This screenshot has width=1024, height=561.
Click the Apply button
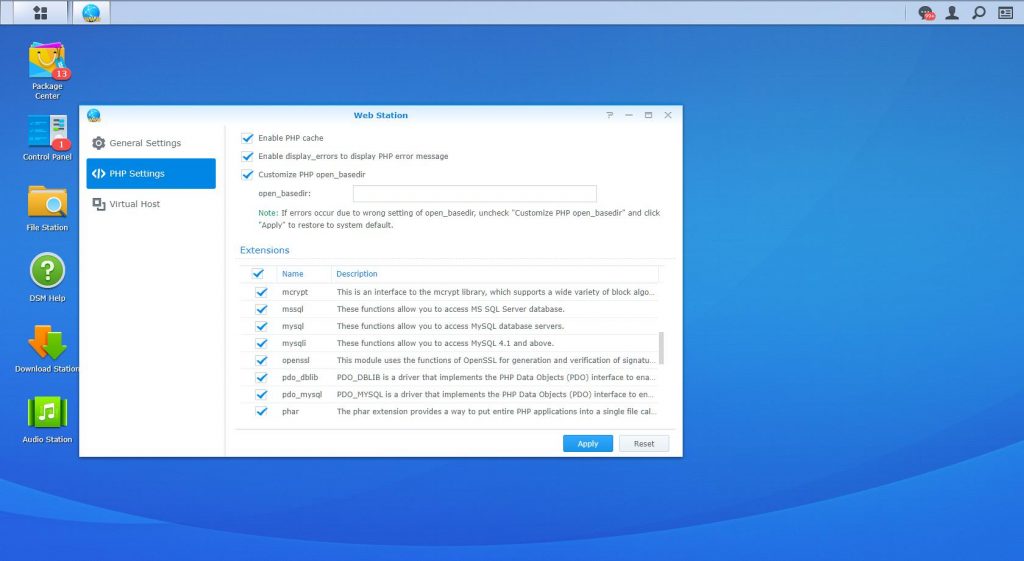coord(588,443)
